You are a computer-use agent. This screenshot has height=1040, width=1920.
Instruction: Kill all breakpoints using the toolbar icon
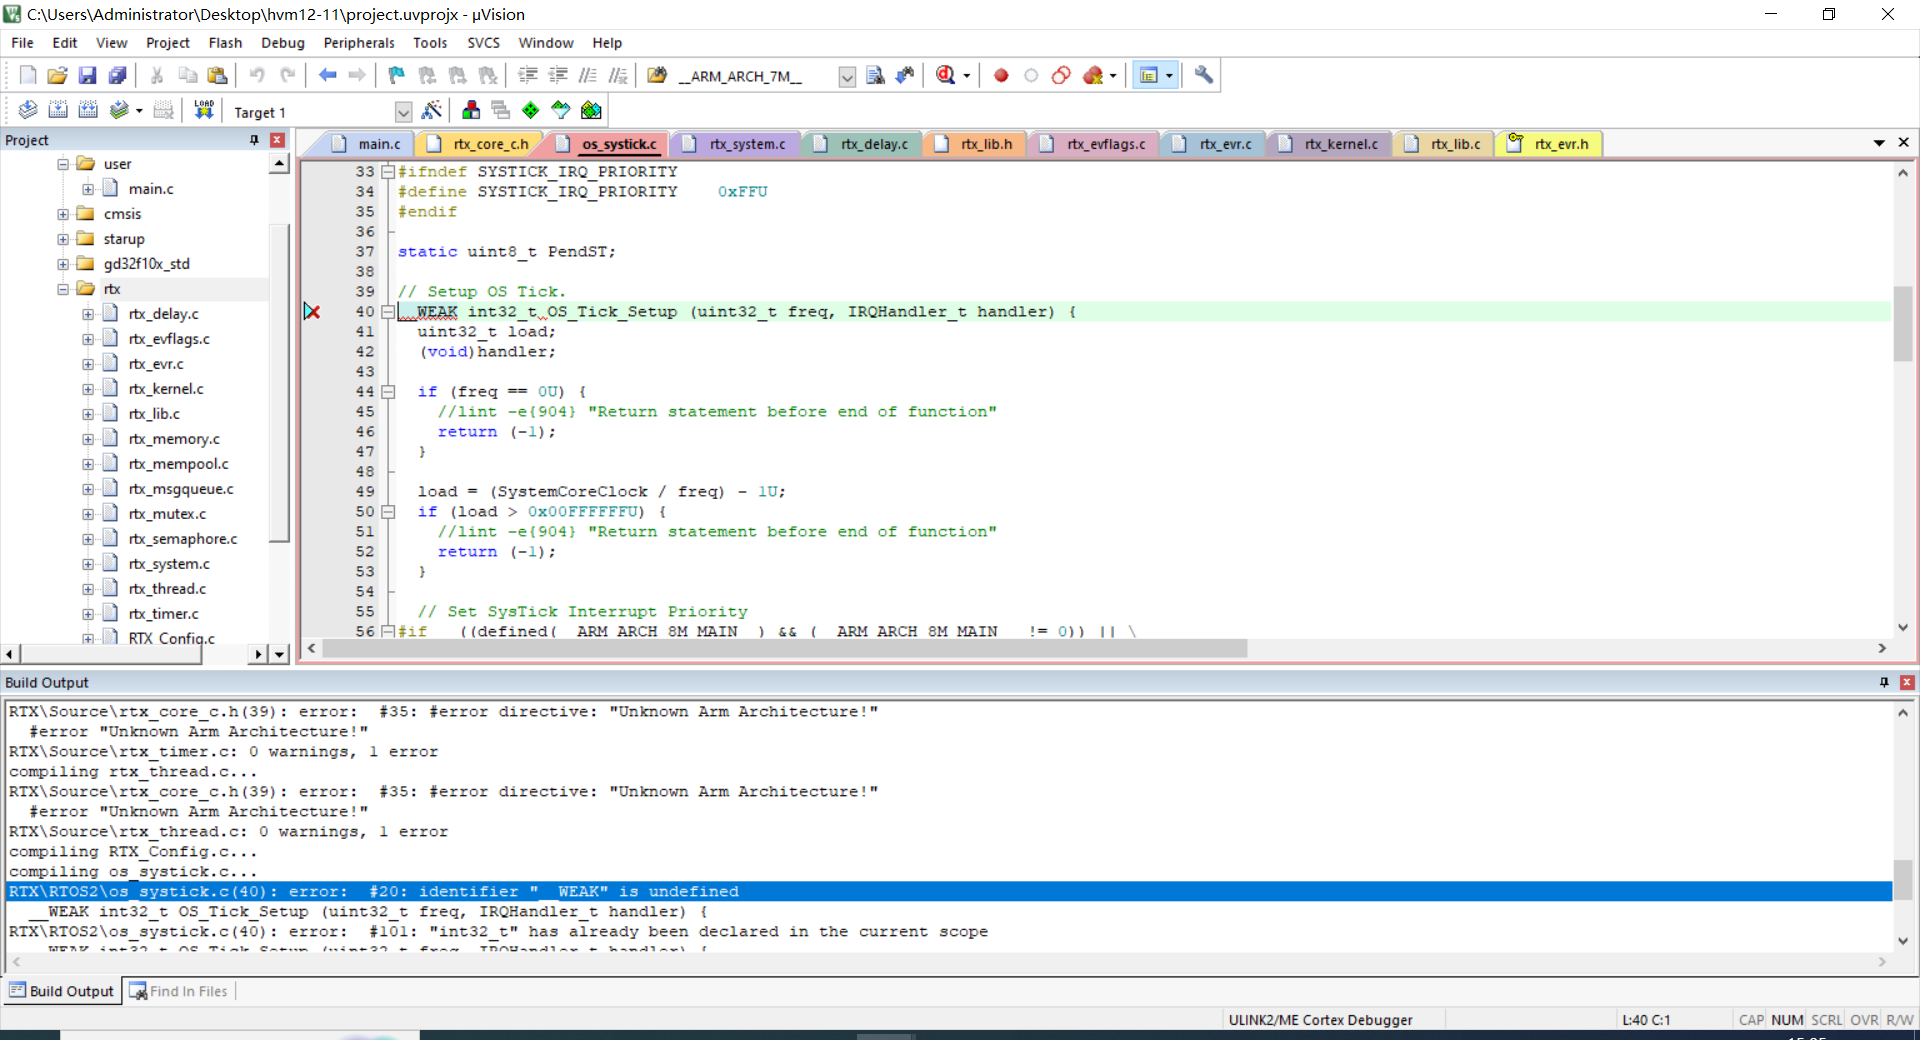(x=1093, y=75)
